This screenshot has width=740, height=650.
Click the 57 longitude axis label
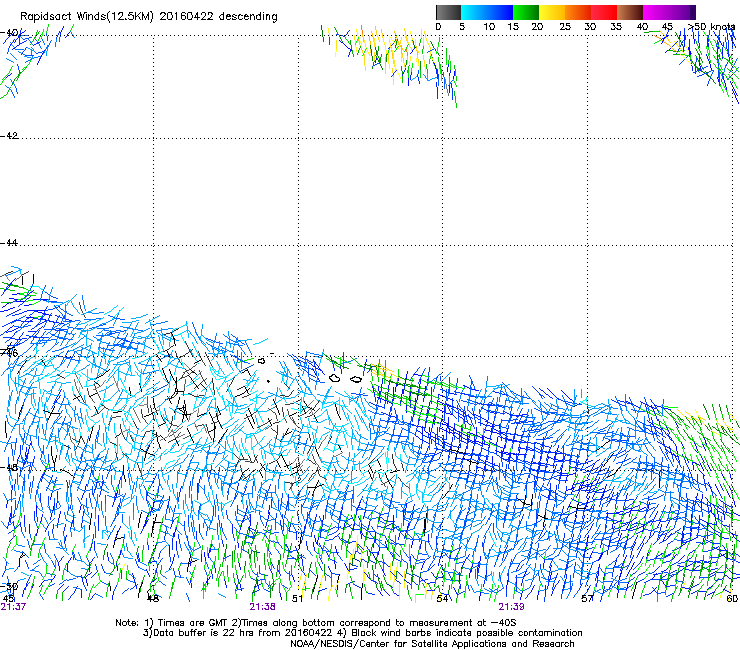click(x=587, y=599)
